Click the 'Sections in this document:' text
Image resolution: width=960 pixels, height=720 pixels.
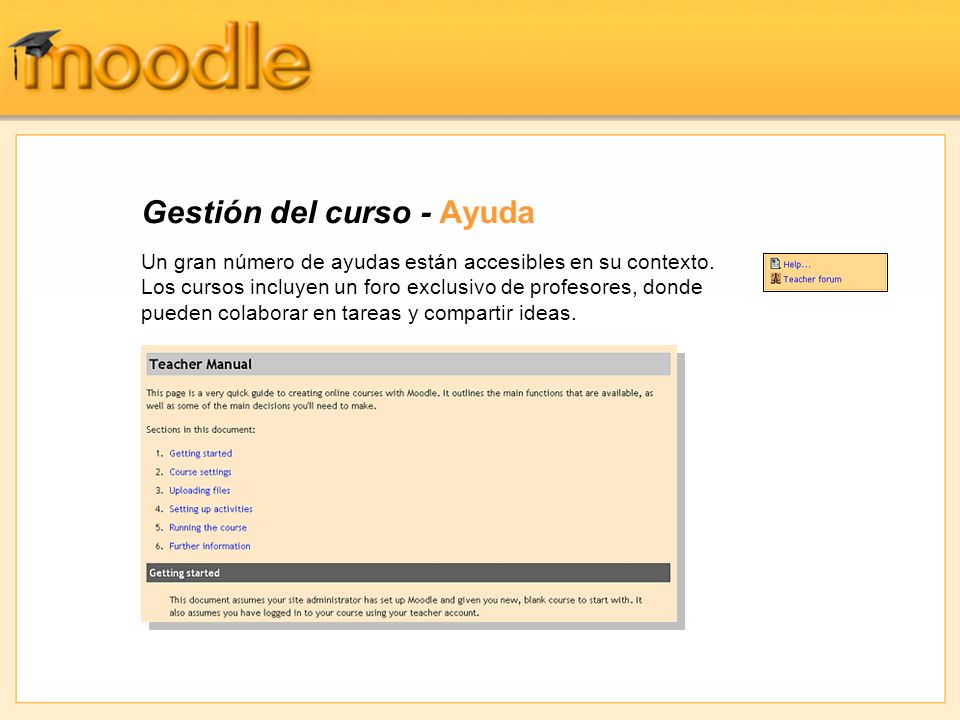pyautogui.click(x=200, y=430)
